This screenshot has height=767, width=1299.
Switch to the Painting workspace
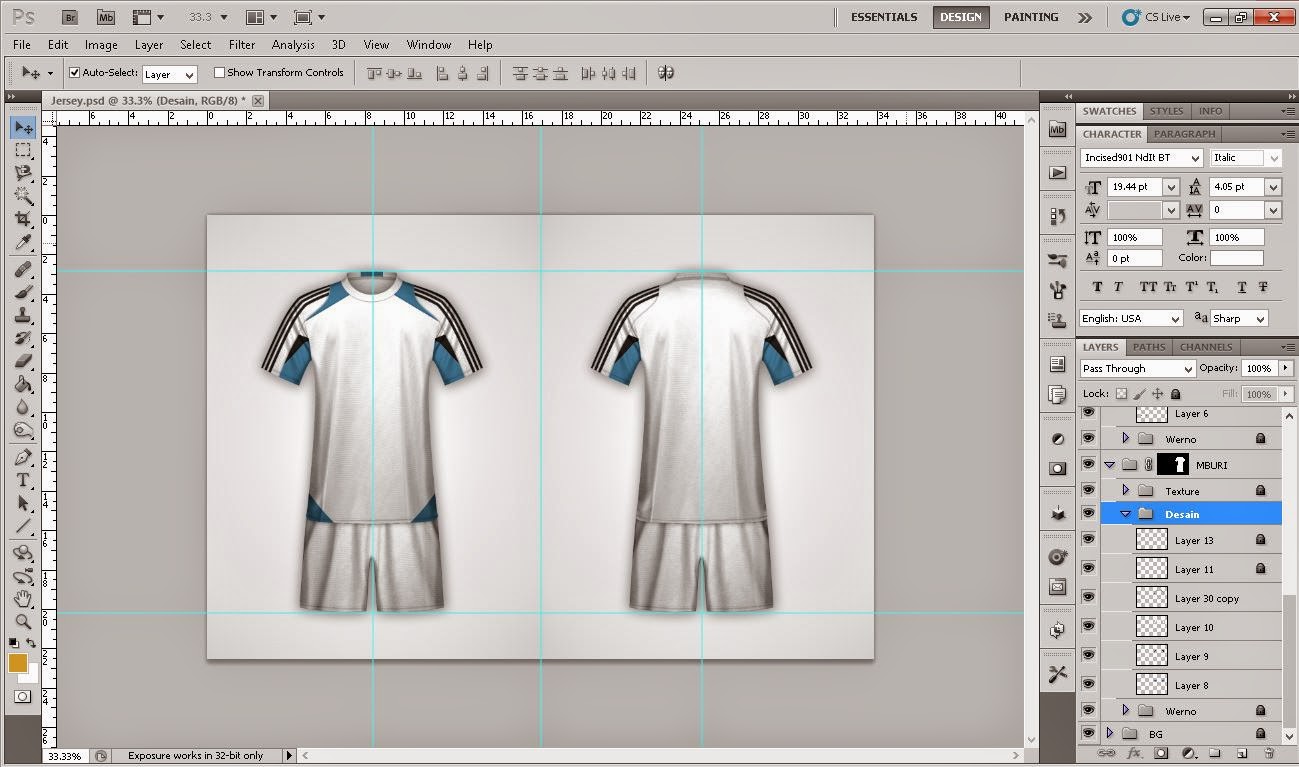tap(1031, 17)
